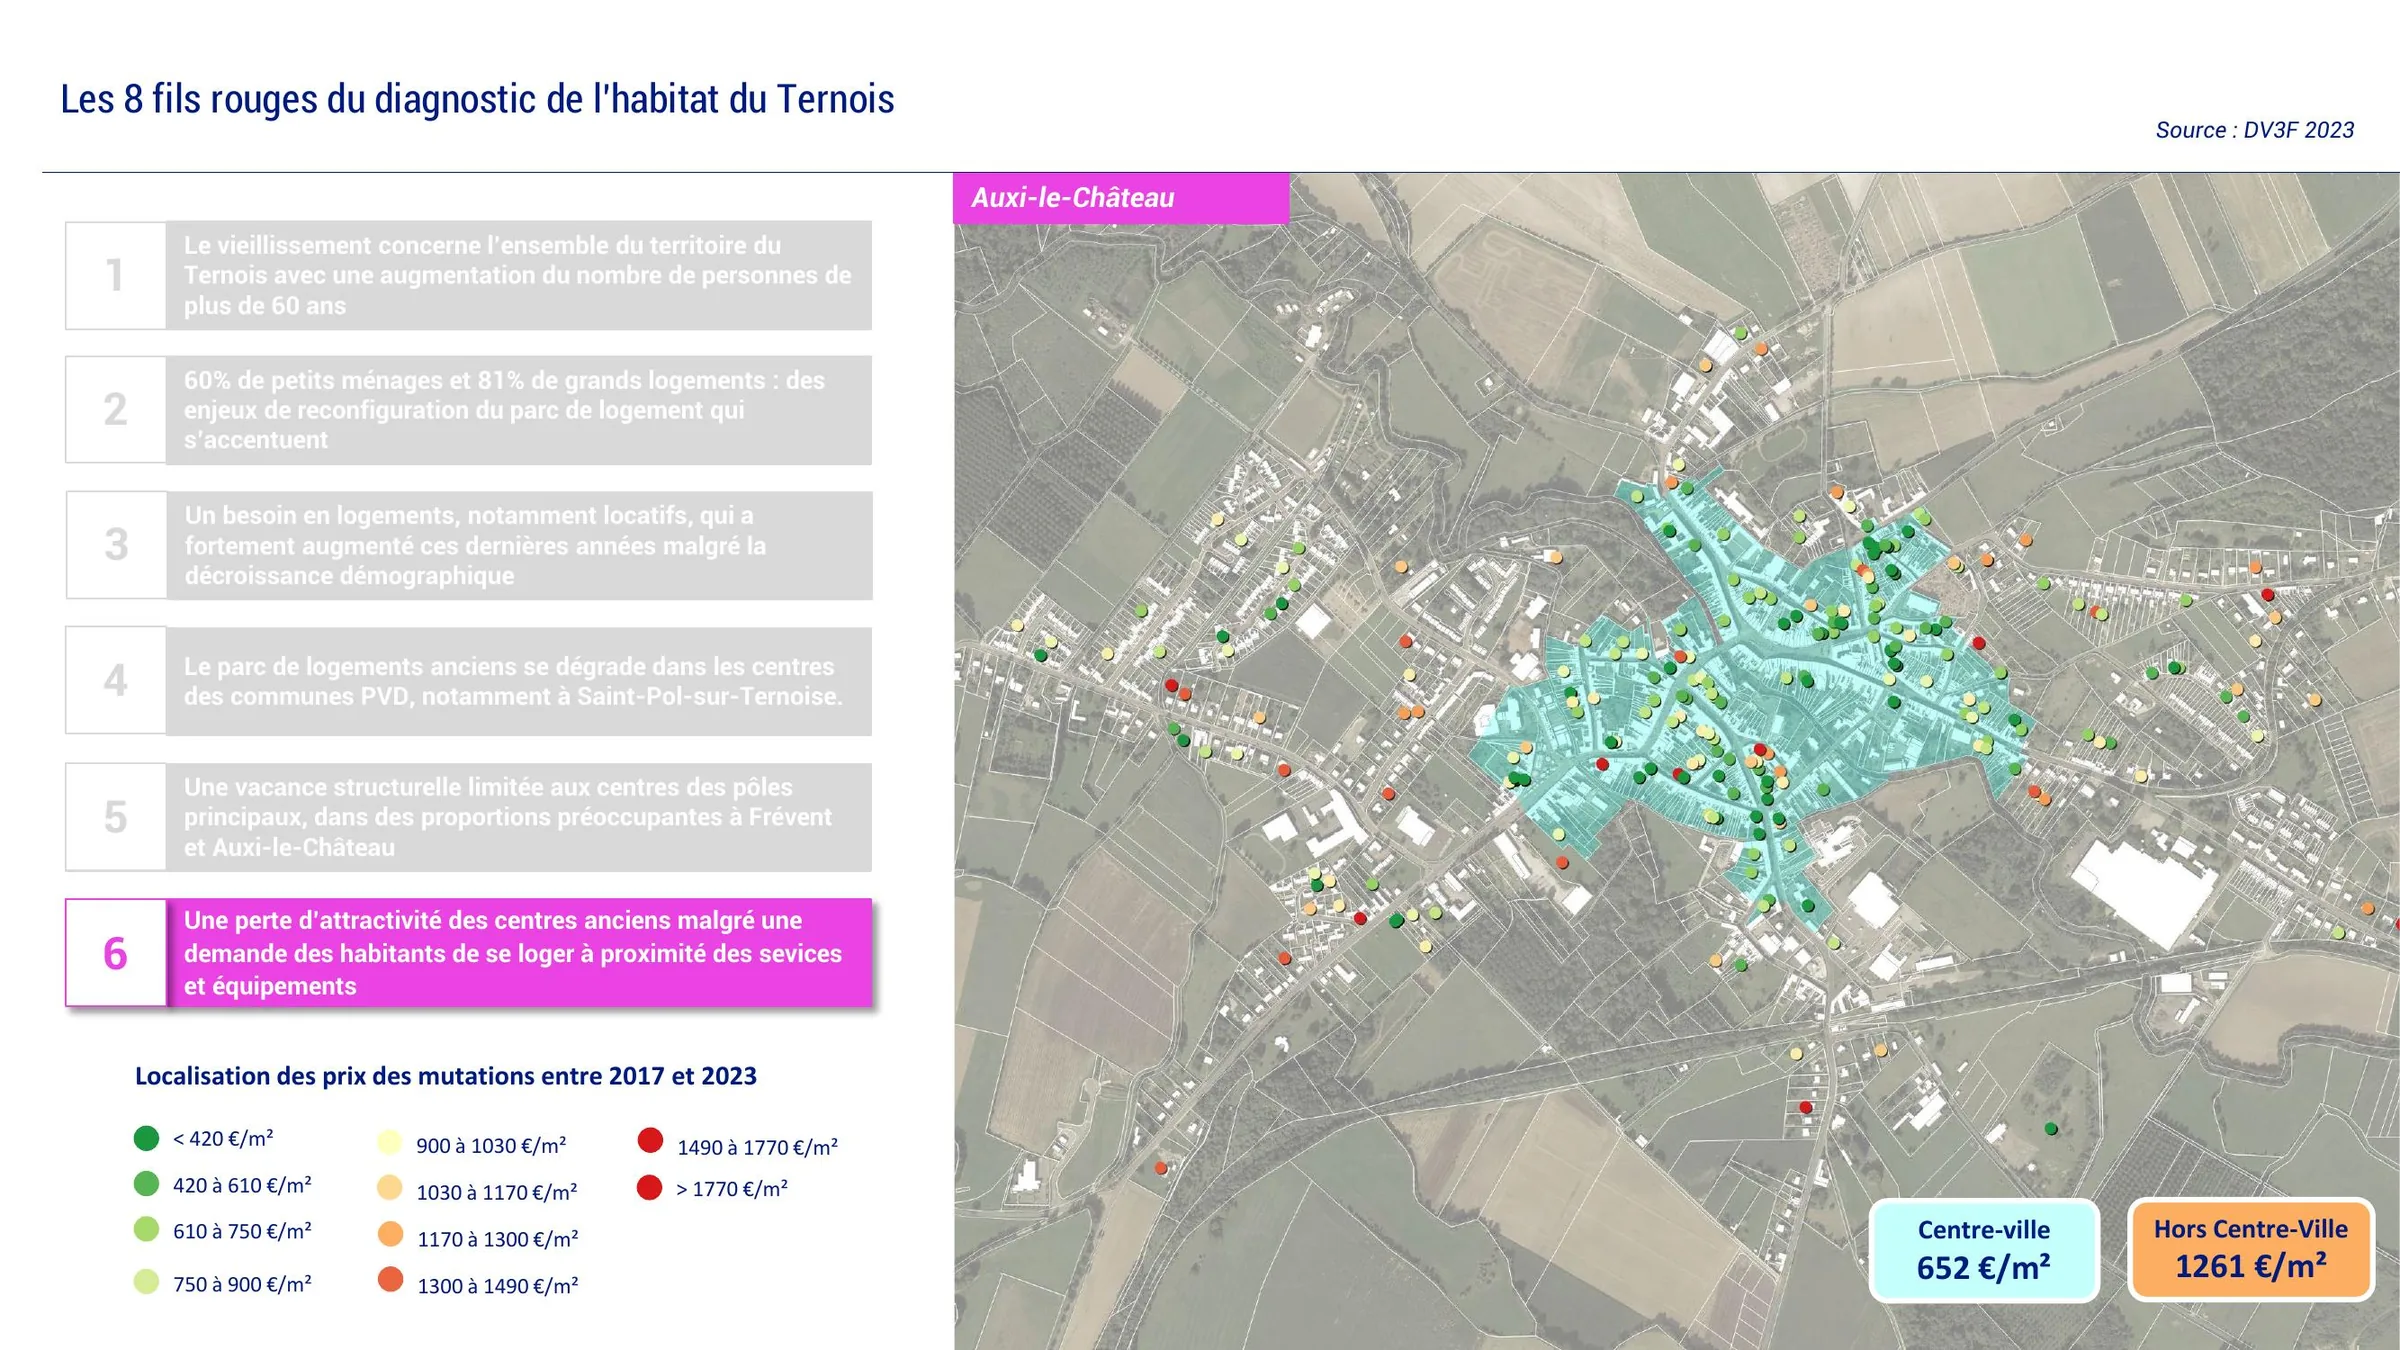This screenshot has height=1350, width=2400.
Task: Click the > 1770 €/m² legend dot
Action: tap(650, 1188)
